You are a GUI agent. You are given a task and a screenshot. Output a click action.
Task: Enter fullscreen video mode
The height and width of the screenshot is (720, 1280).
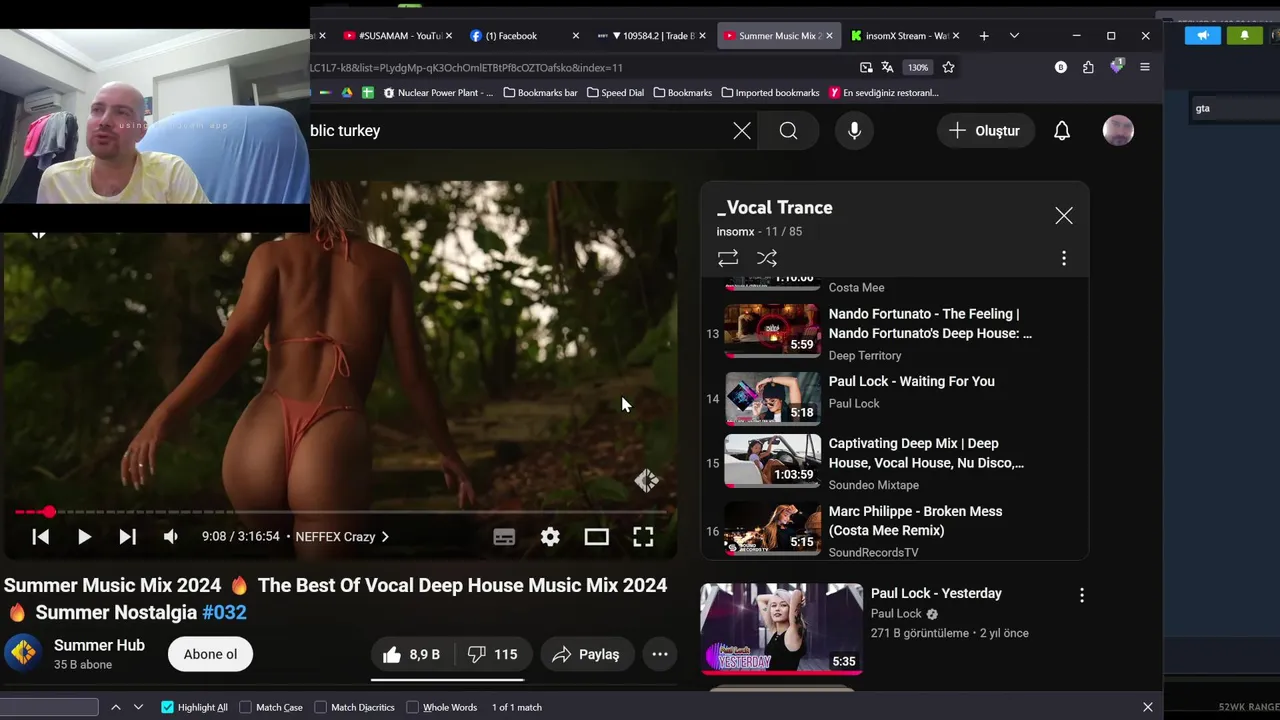tap(643, 537)
